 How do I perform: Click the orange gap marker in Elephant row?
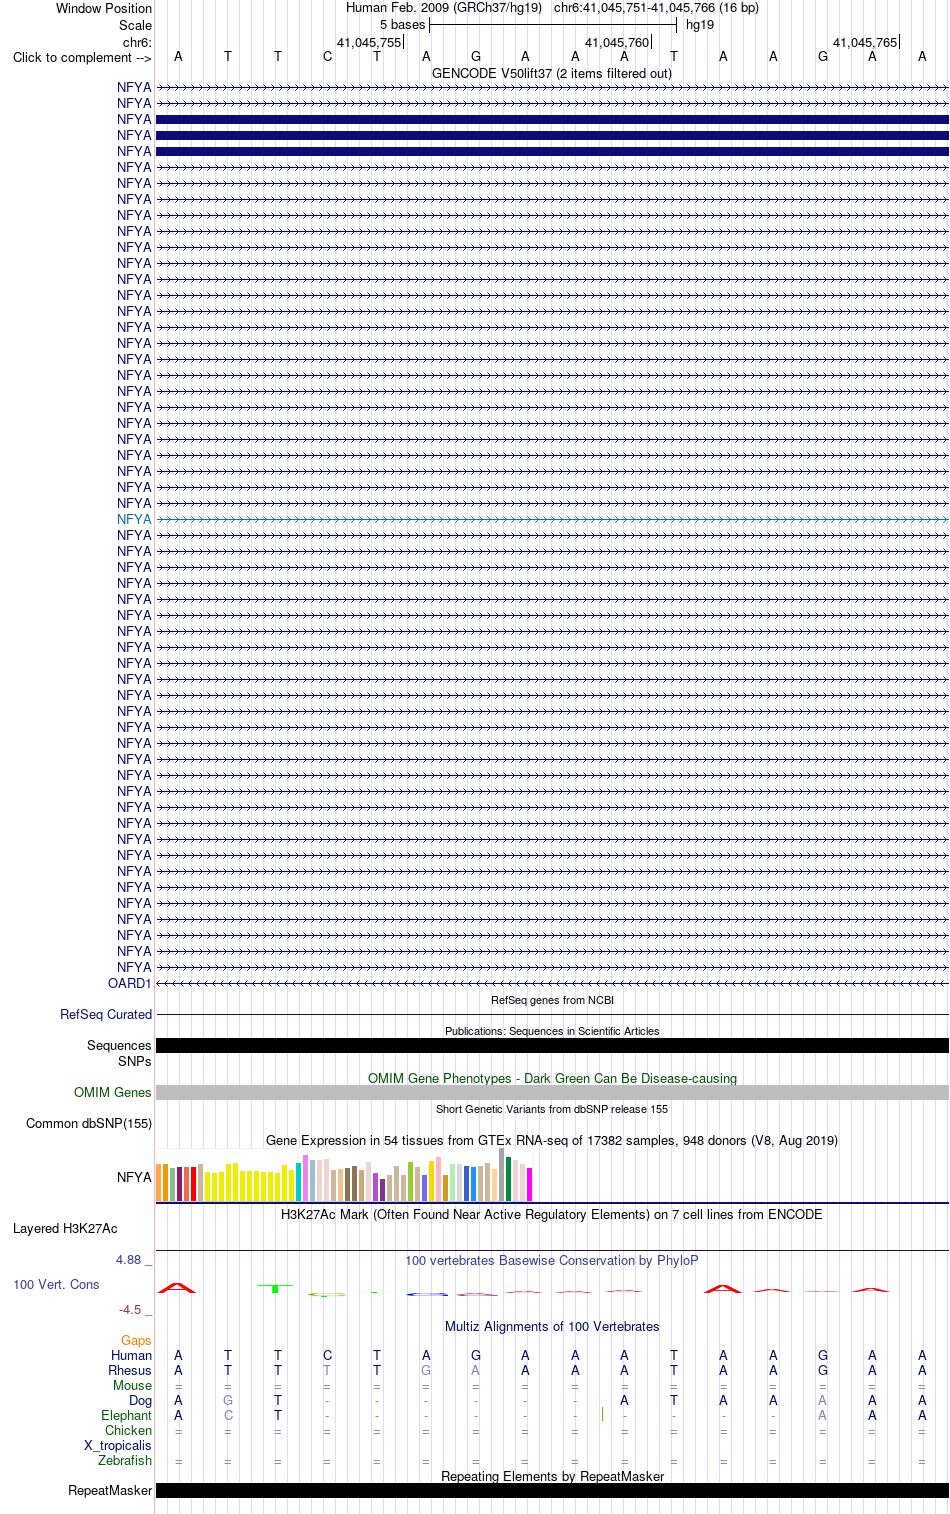(x=602, y=1414)
